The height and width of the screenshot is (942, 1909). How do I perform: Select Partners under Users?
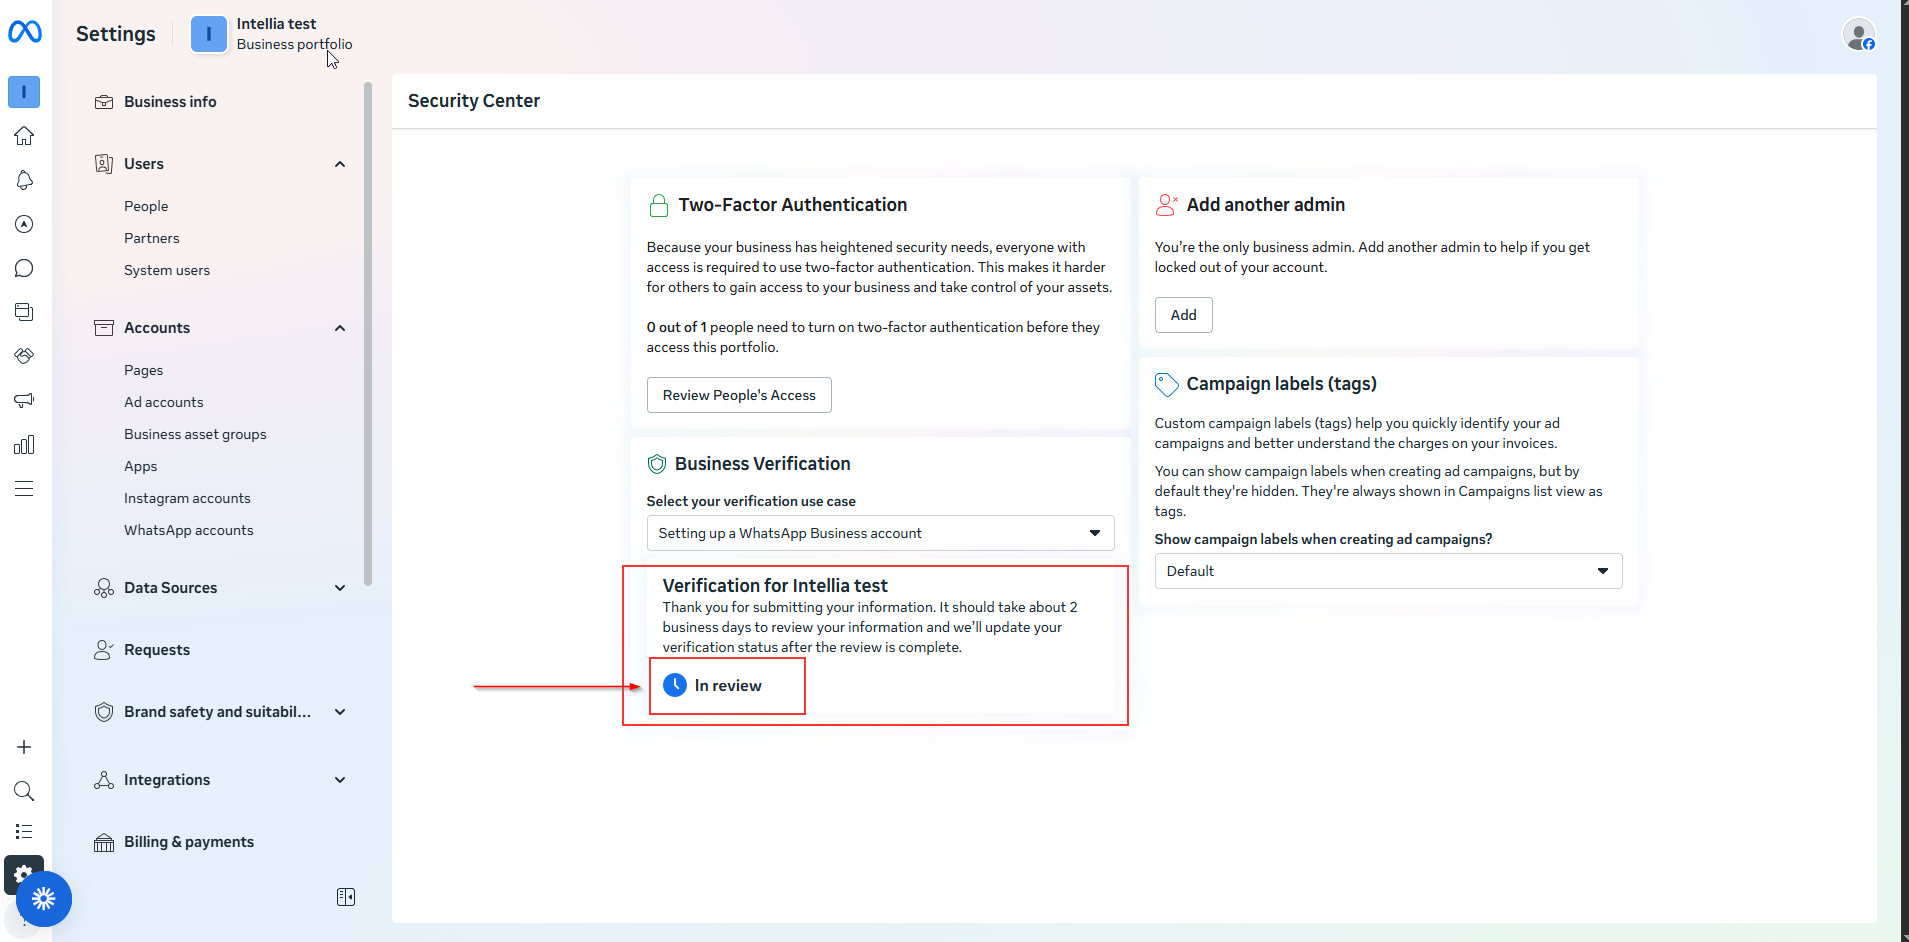[152, 238]
